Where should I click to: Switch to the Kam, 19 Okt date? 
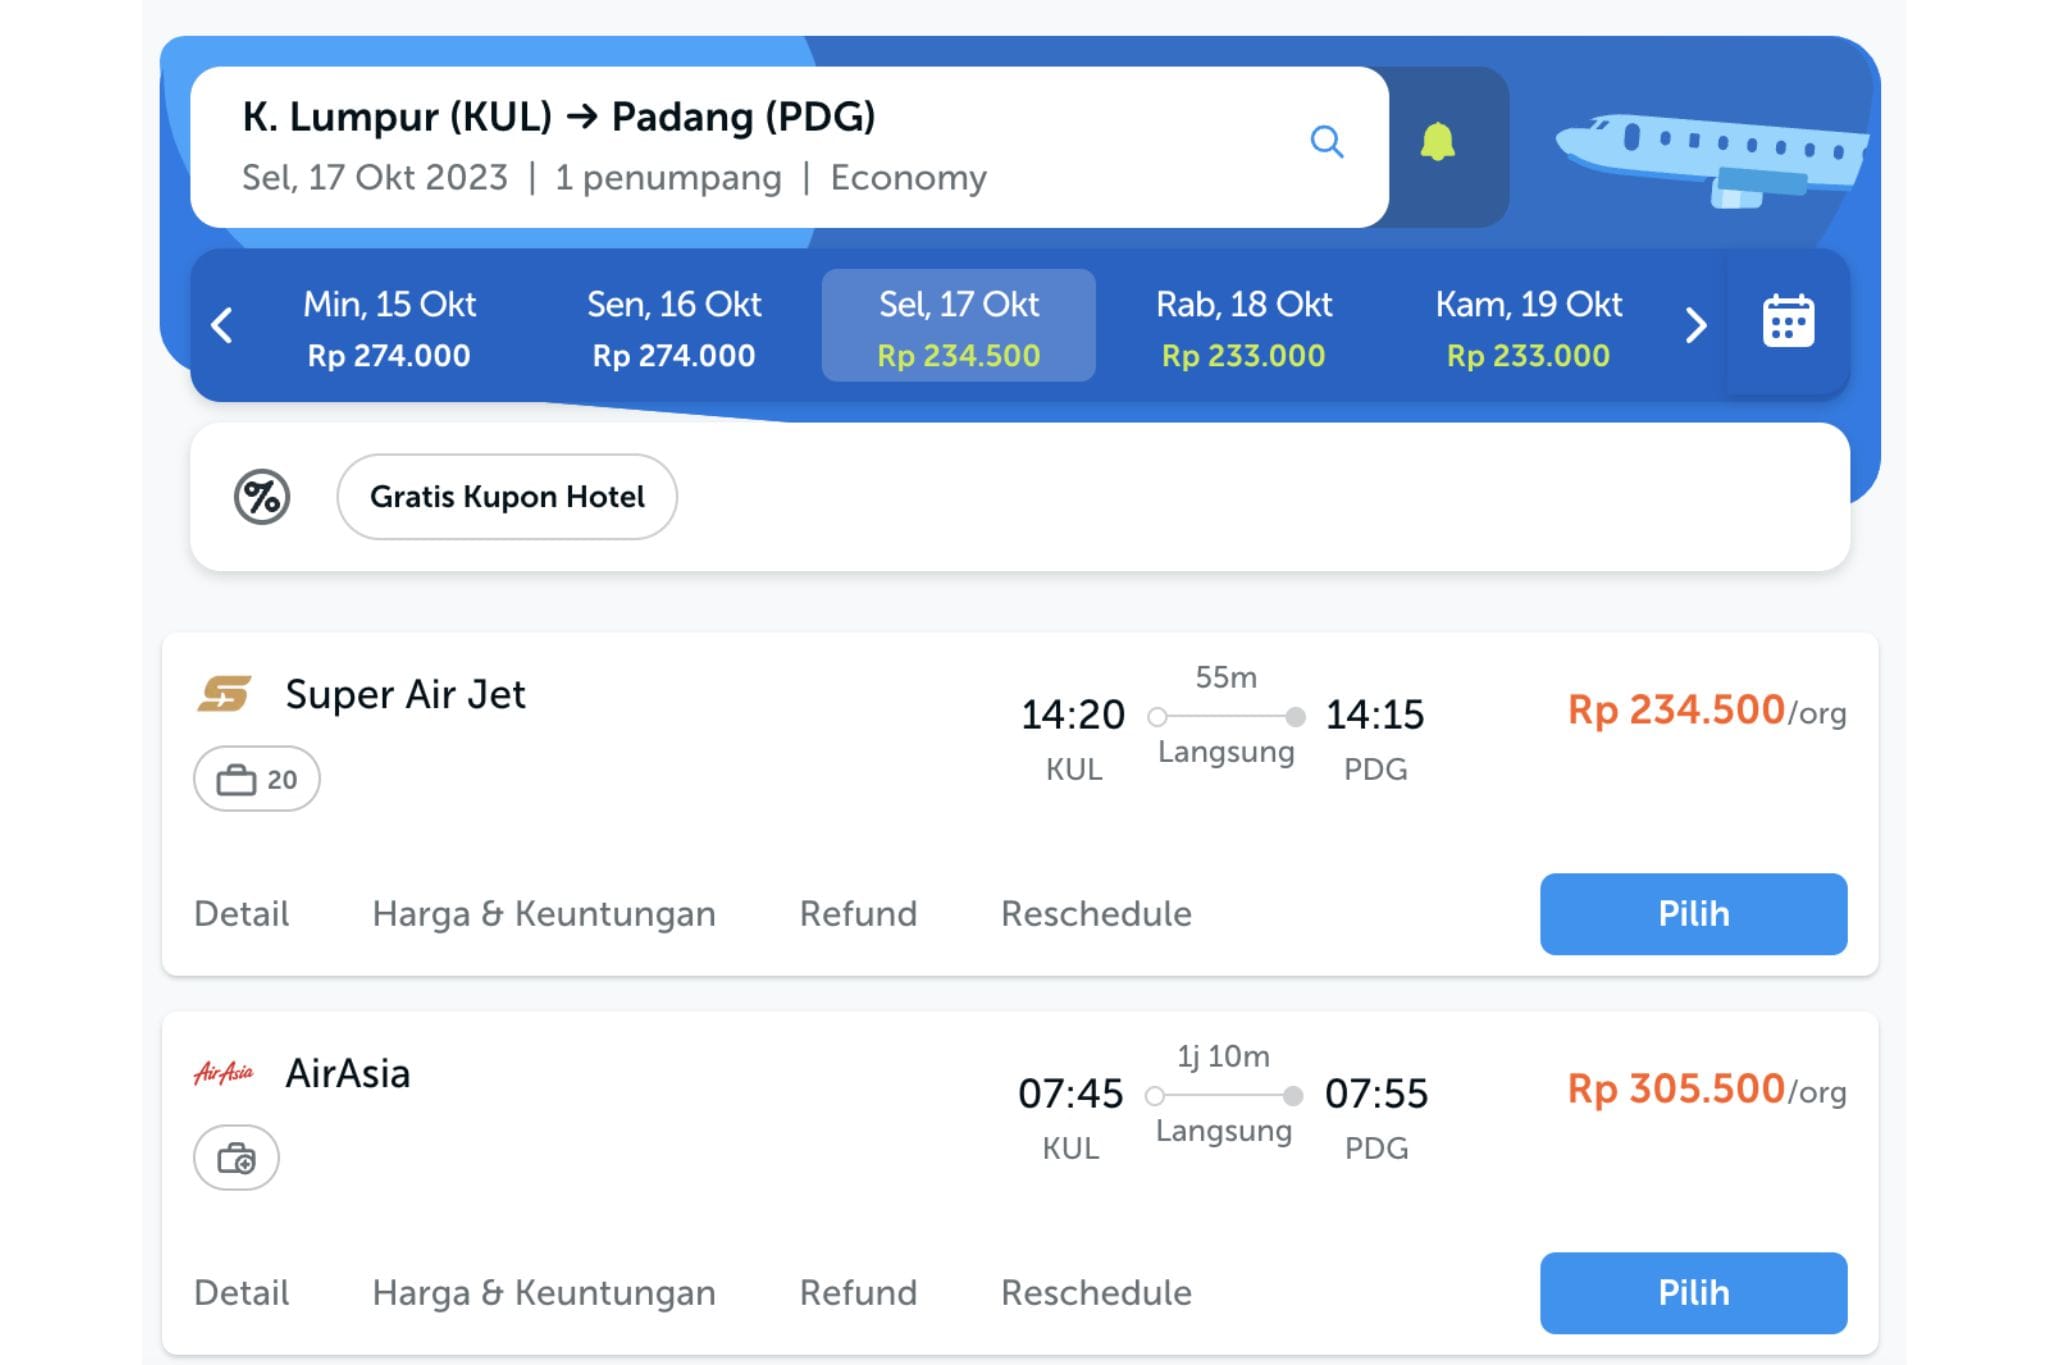(x=1528, y=325)
